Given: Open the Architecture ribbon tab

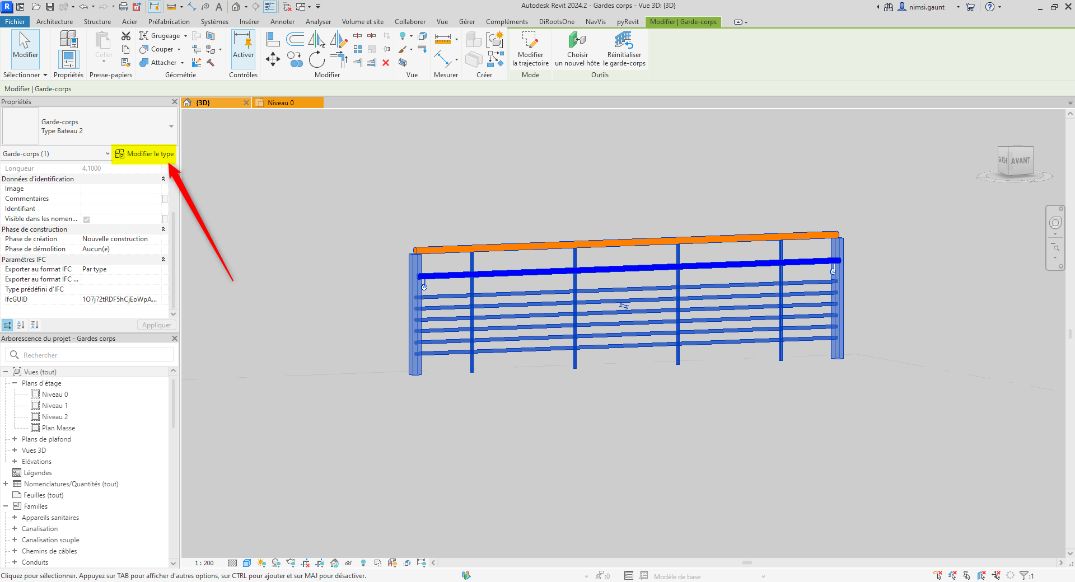Looking at the screenshot, I should tap(60, 21).
